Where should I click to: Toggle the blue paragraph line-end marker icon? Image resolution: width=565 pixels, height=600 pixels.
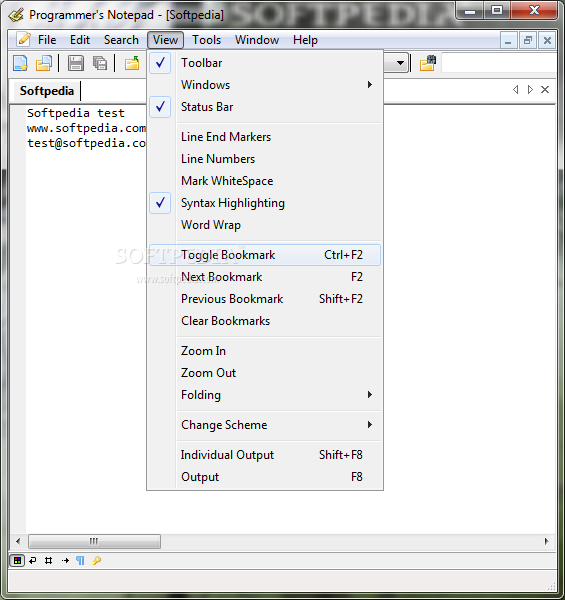[x=80, y=561]
